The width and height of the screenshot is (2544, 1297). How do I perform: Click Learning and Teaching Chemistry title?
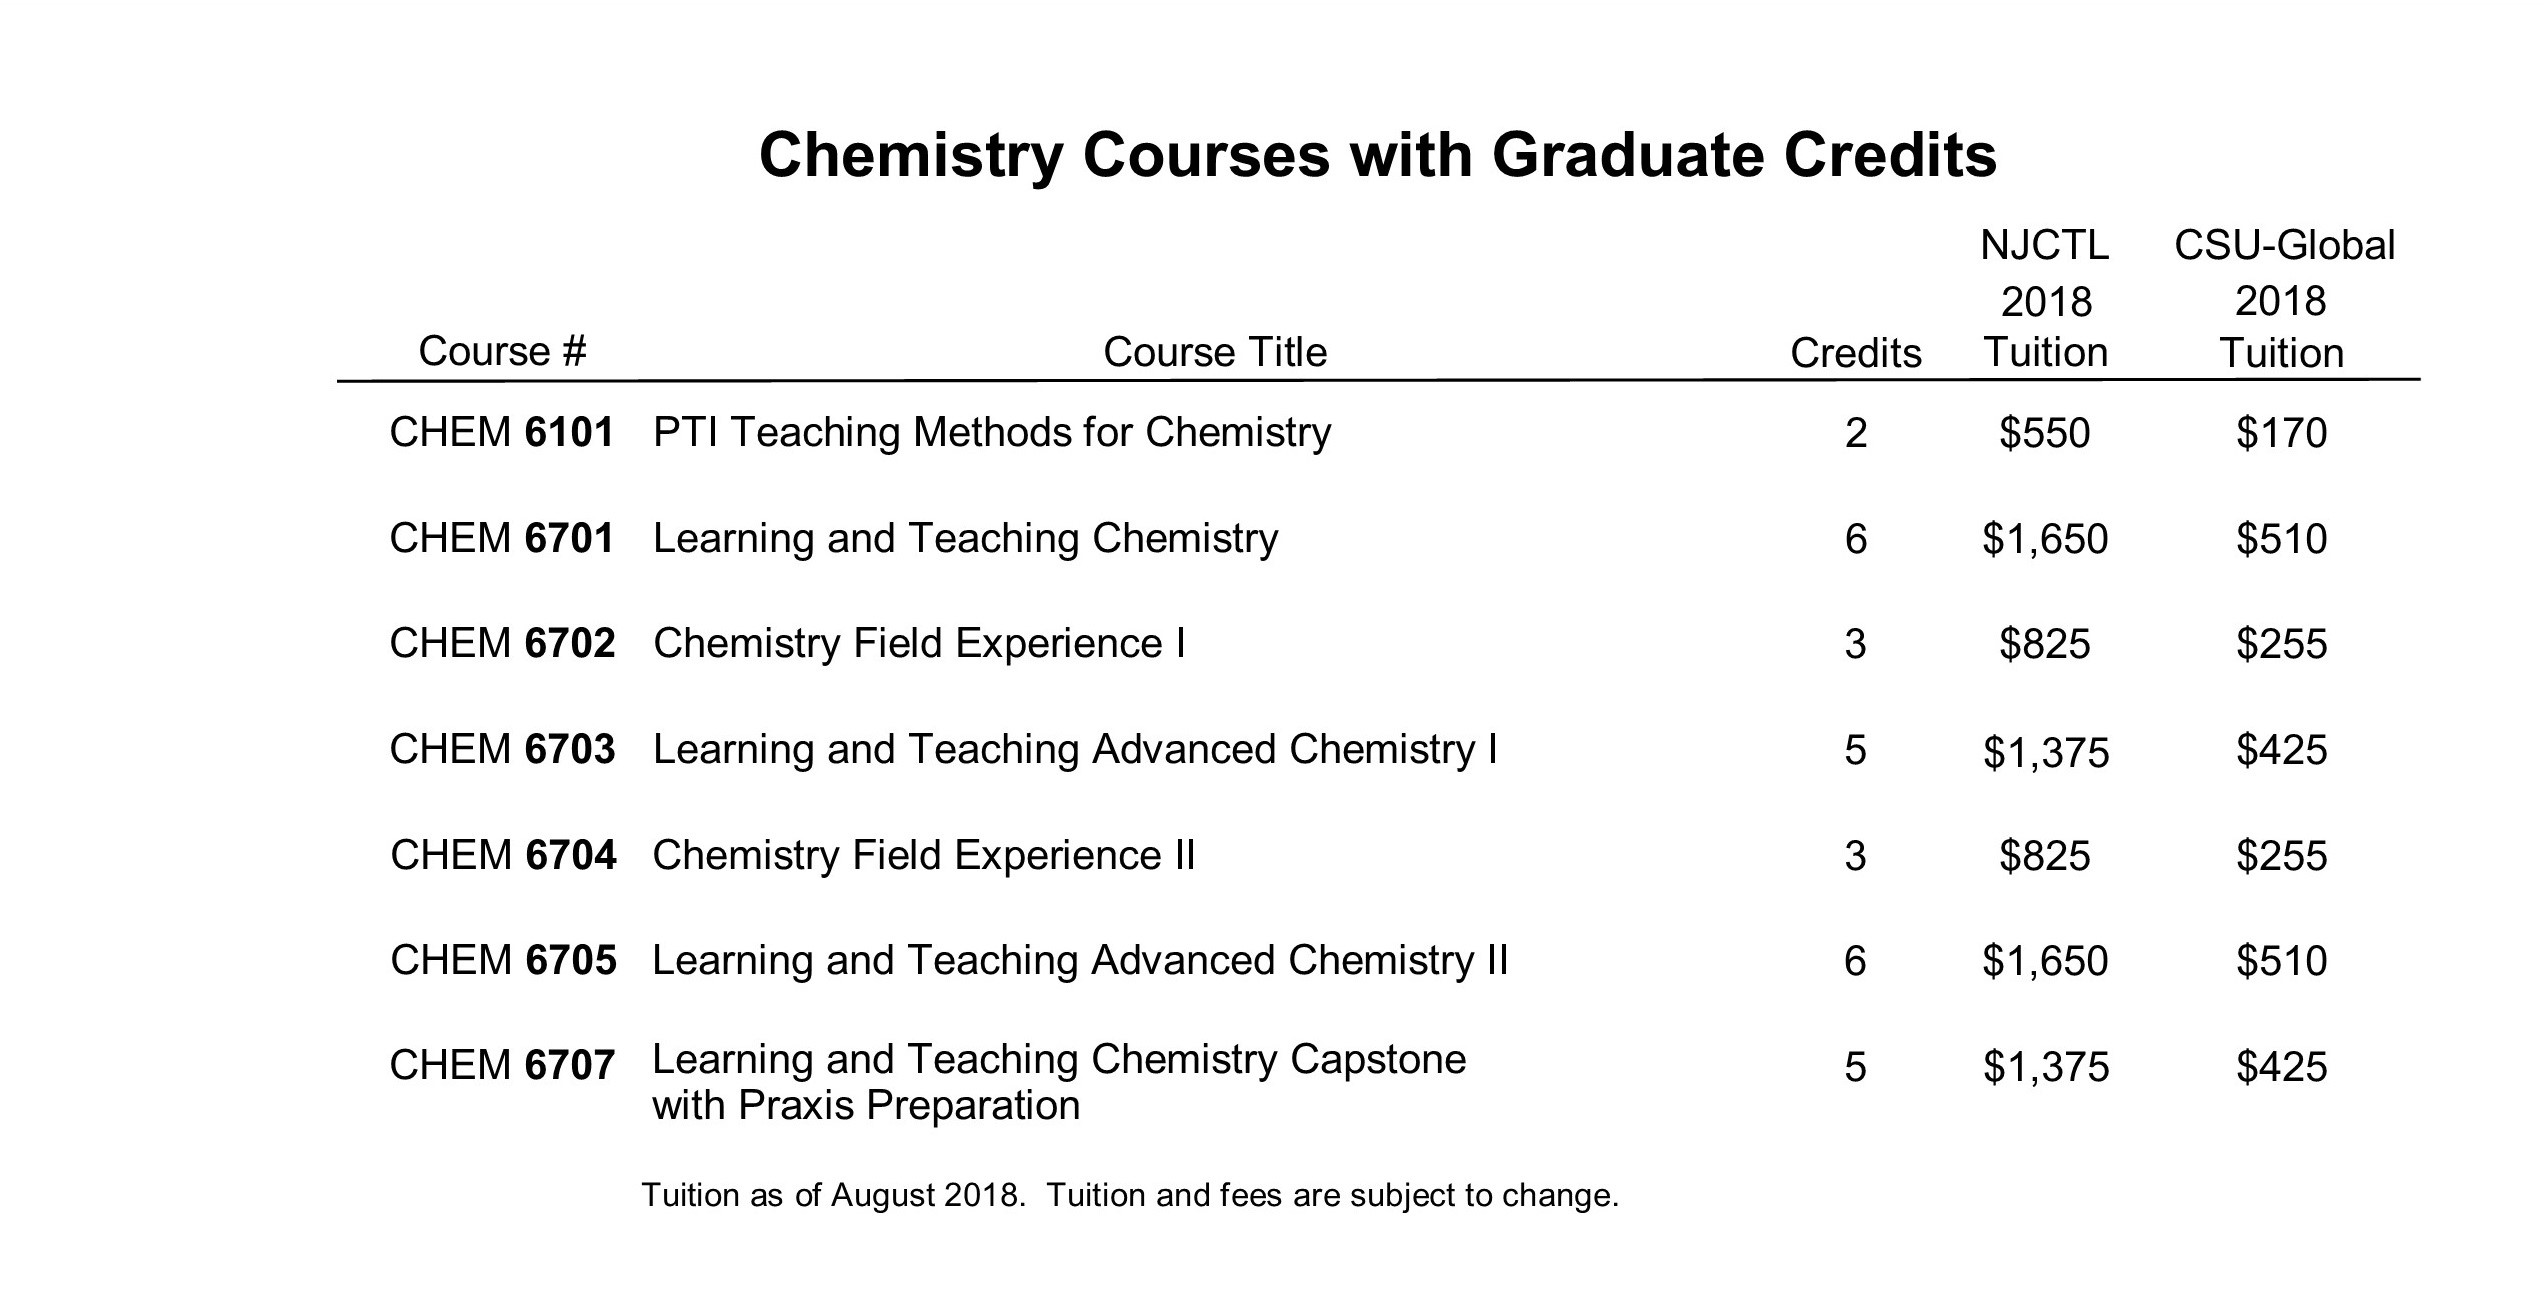(965, 540)
